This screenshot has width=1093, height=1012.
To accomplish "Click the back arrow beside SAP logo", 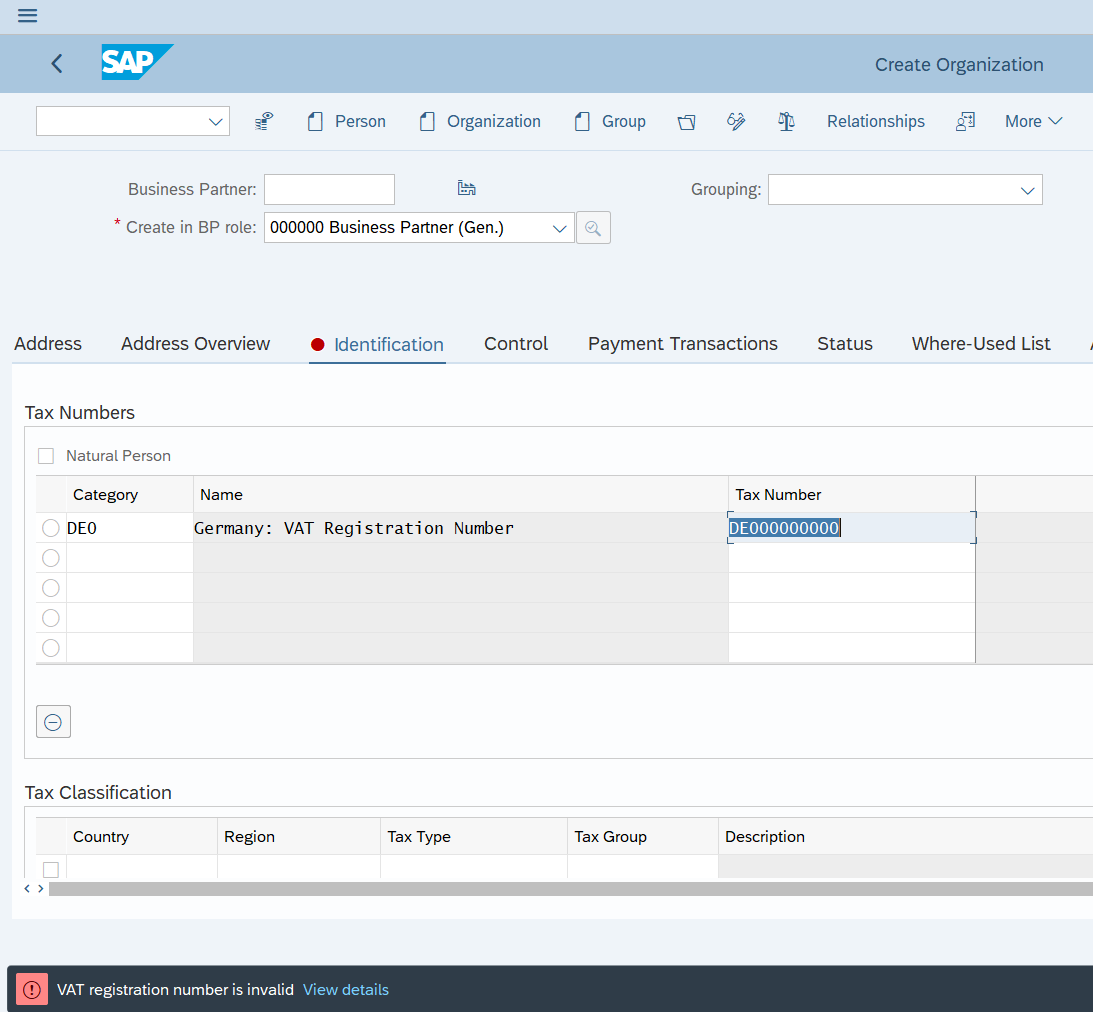I will [x=57, y=64].
